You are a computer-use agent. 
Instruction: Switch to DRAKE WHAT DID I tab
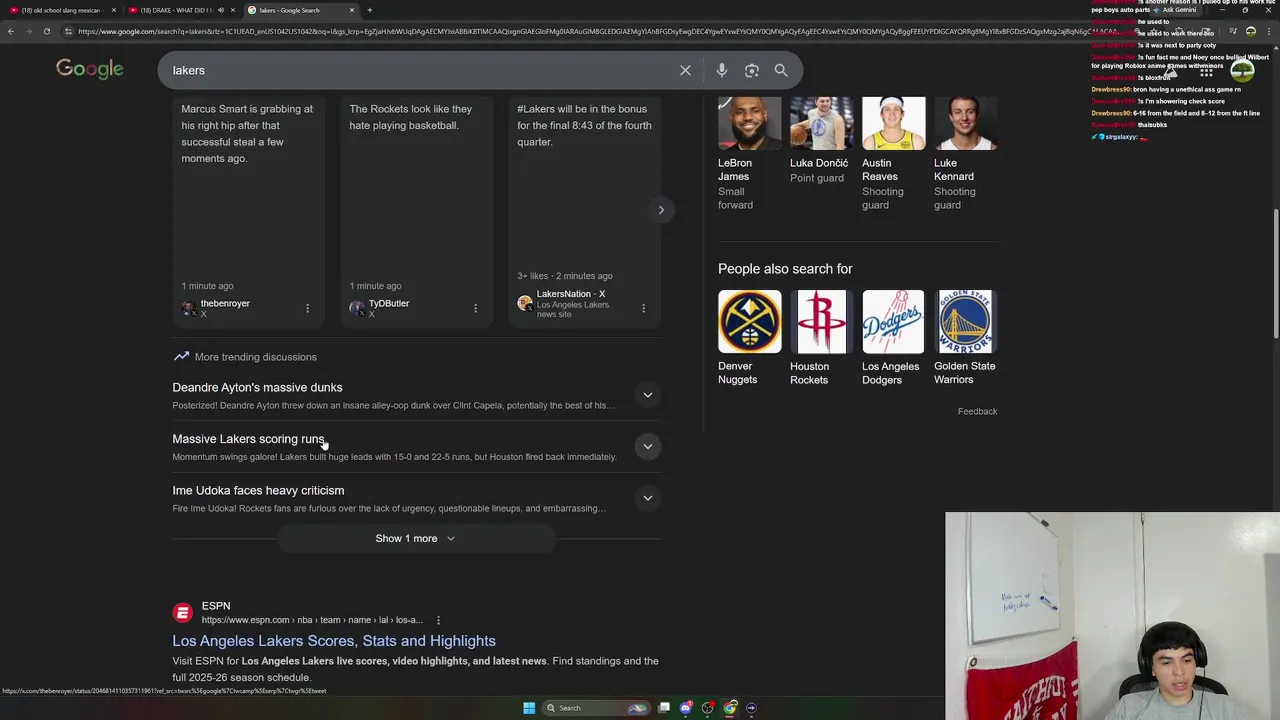pyautogui.click(x=180, y=10)
